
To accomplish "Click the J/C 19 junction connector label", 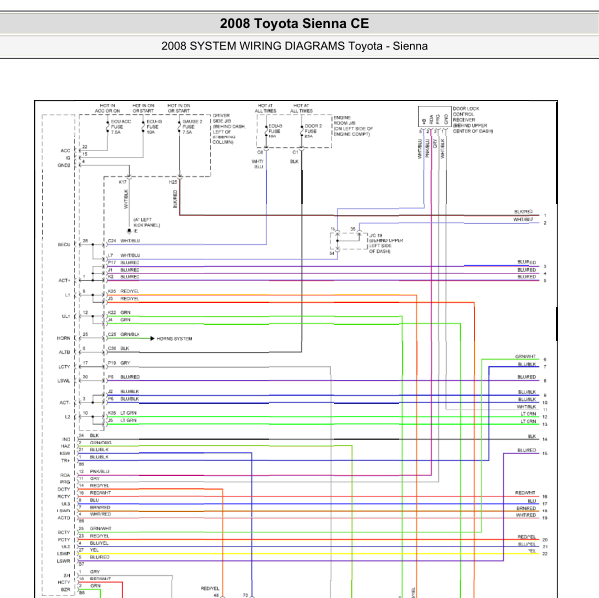I will pos(386,243).
